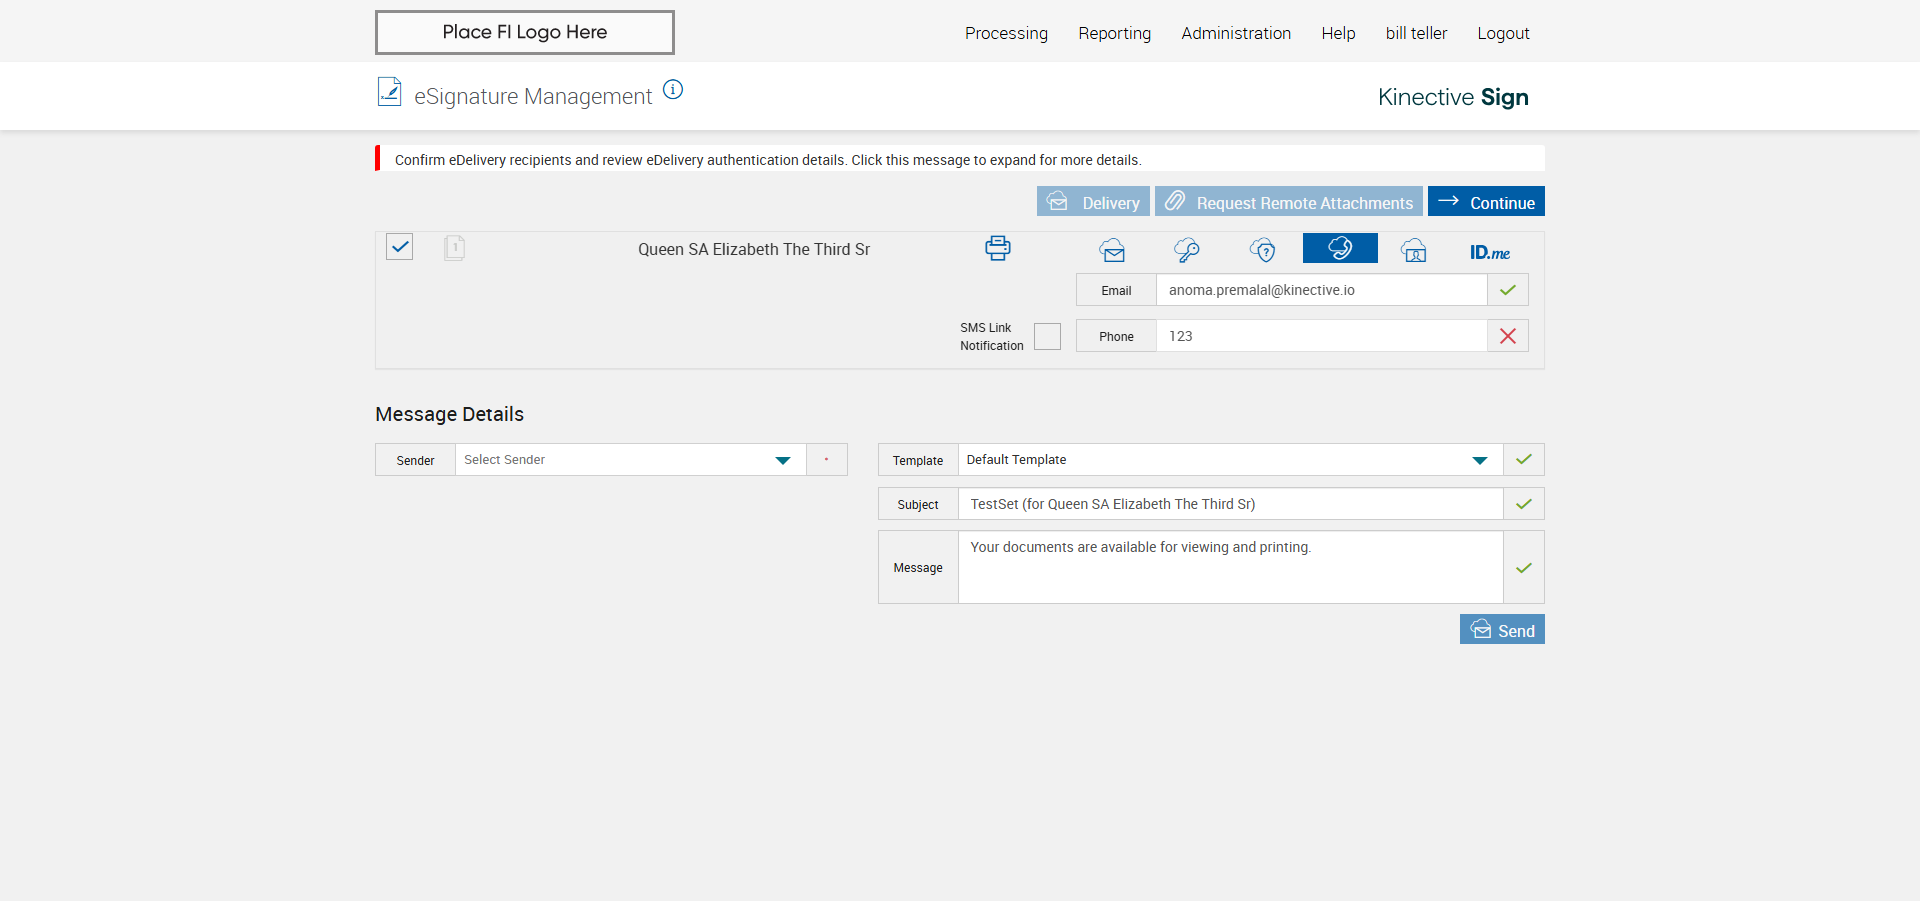
Task: Open the Administration menu
Action: pyautogui.click(x=1236, y=33)
